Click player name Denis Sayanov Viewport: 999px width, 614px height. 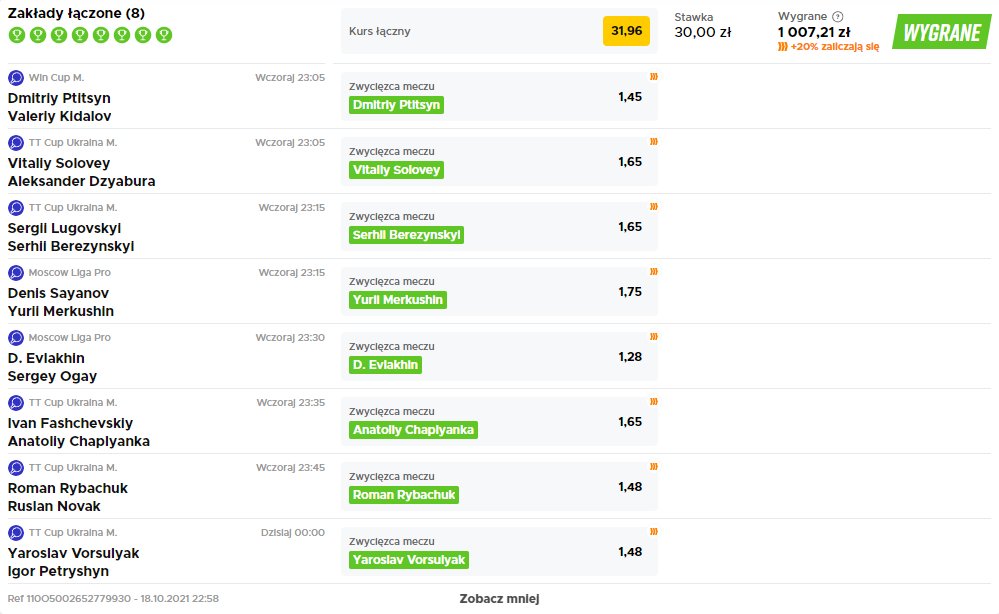(x=58, y=293)
